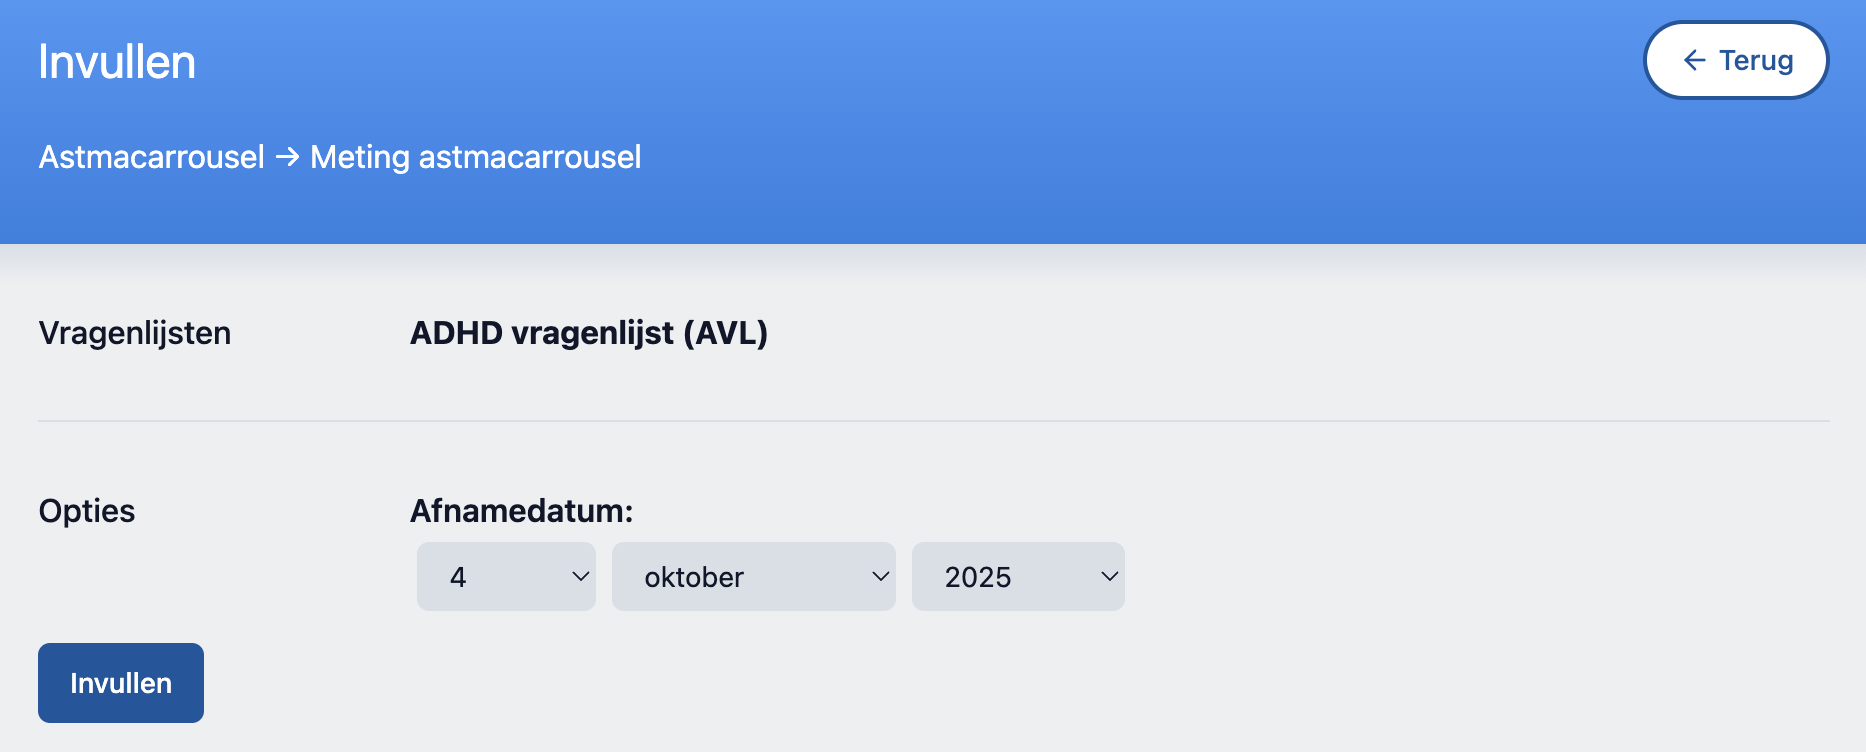Click the ADHD vragenlijst (AVL) title
The width and height of the screenshot is (1866, 752).
[589, 333]
